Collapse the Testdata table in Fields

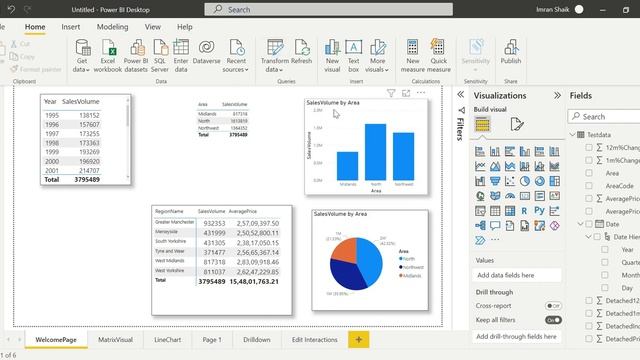click(x=572, y=134)
